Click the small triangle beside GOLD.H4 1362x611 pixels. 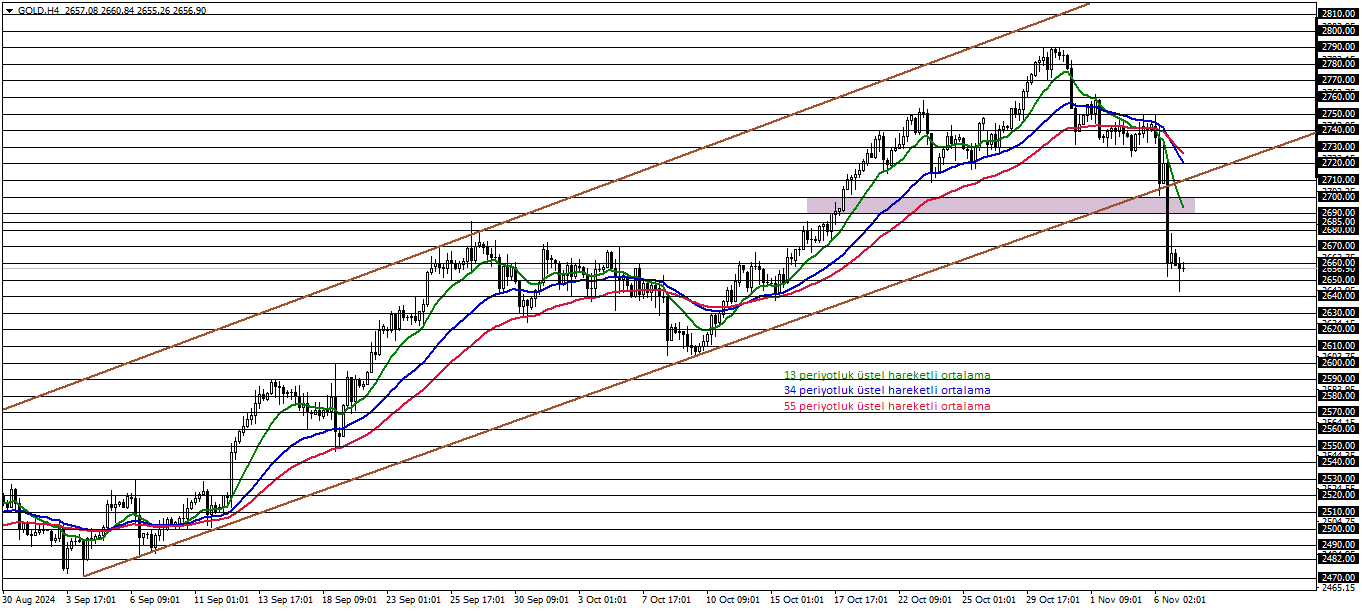[10, 10]
